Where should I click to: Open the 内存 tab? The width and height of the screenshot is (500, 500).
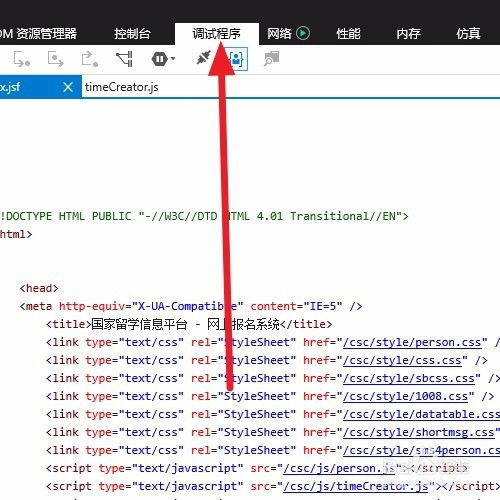coord(408,34)
